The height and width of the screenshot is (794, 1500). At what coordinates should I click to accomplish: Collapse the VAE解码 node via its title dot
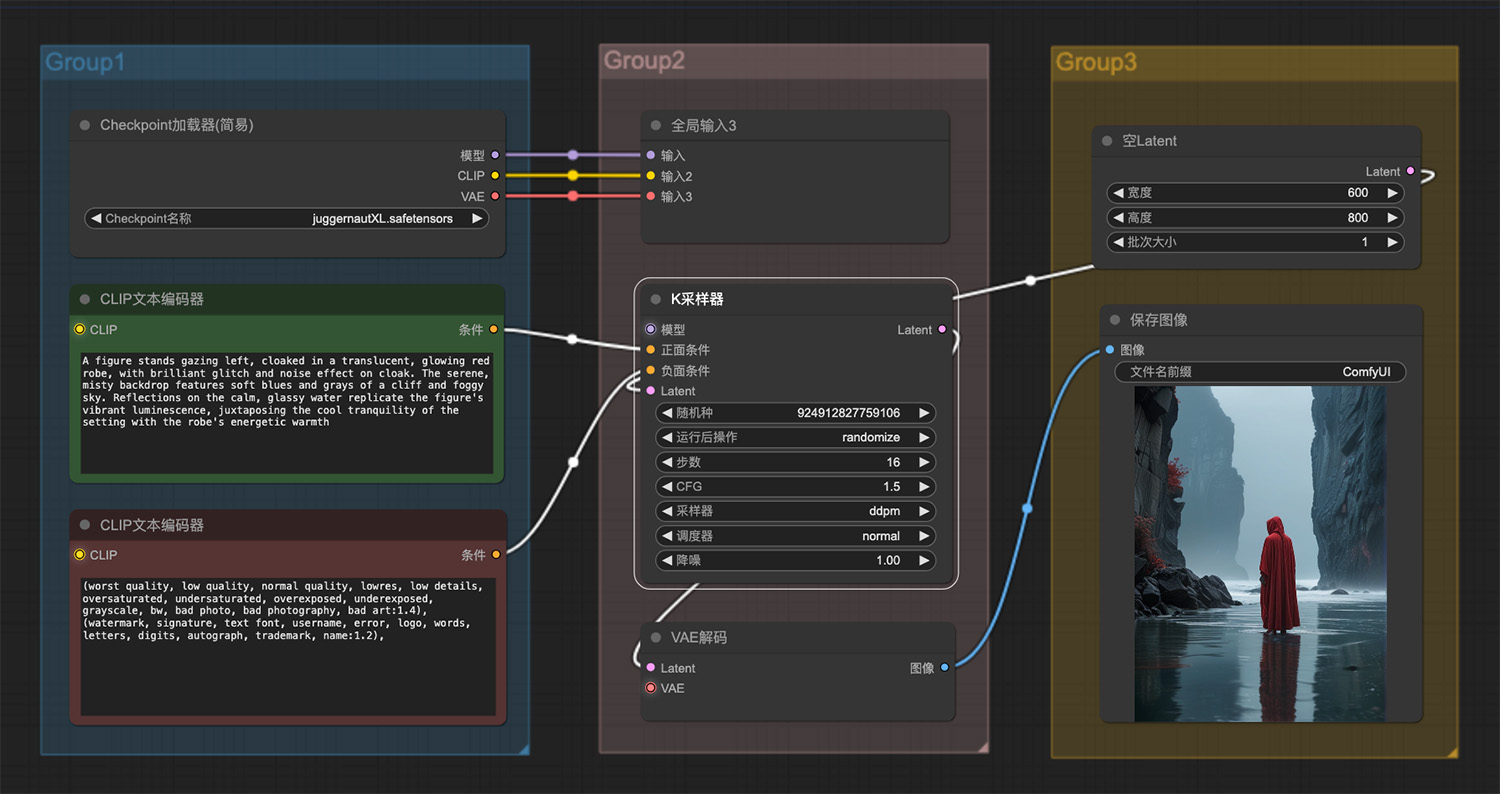[x=656, y=637]
